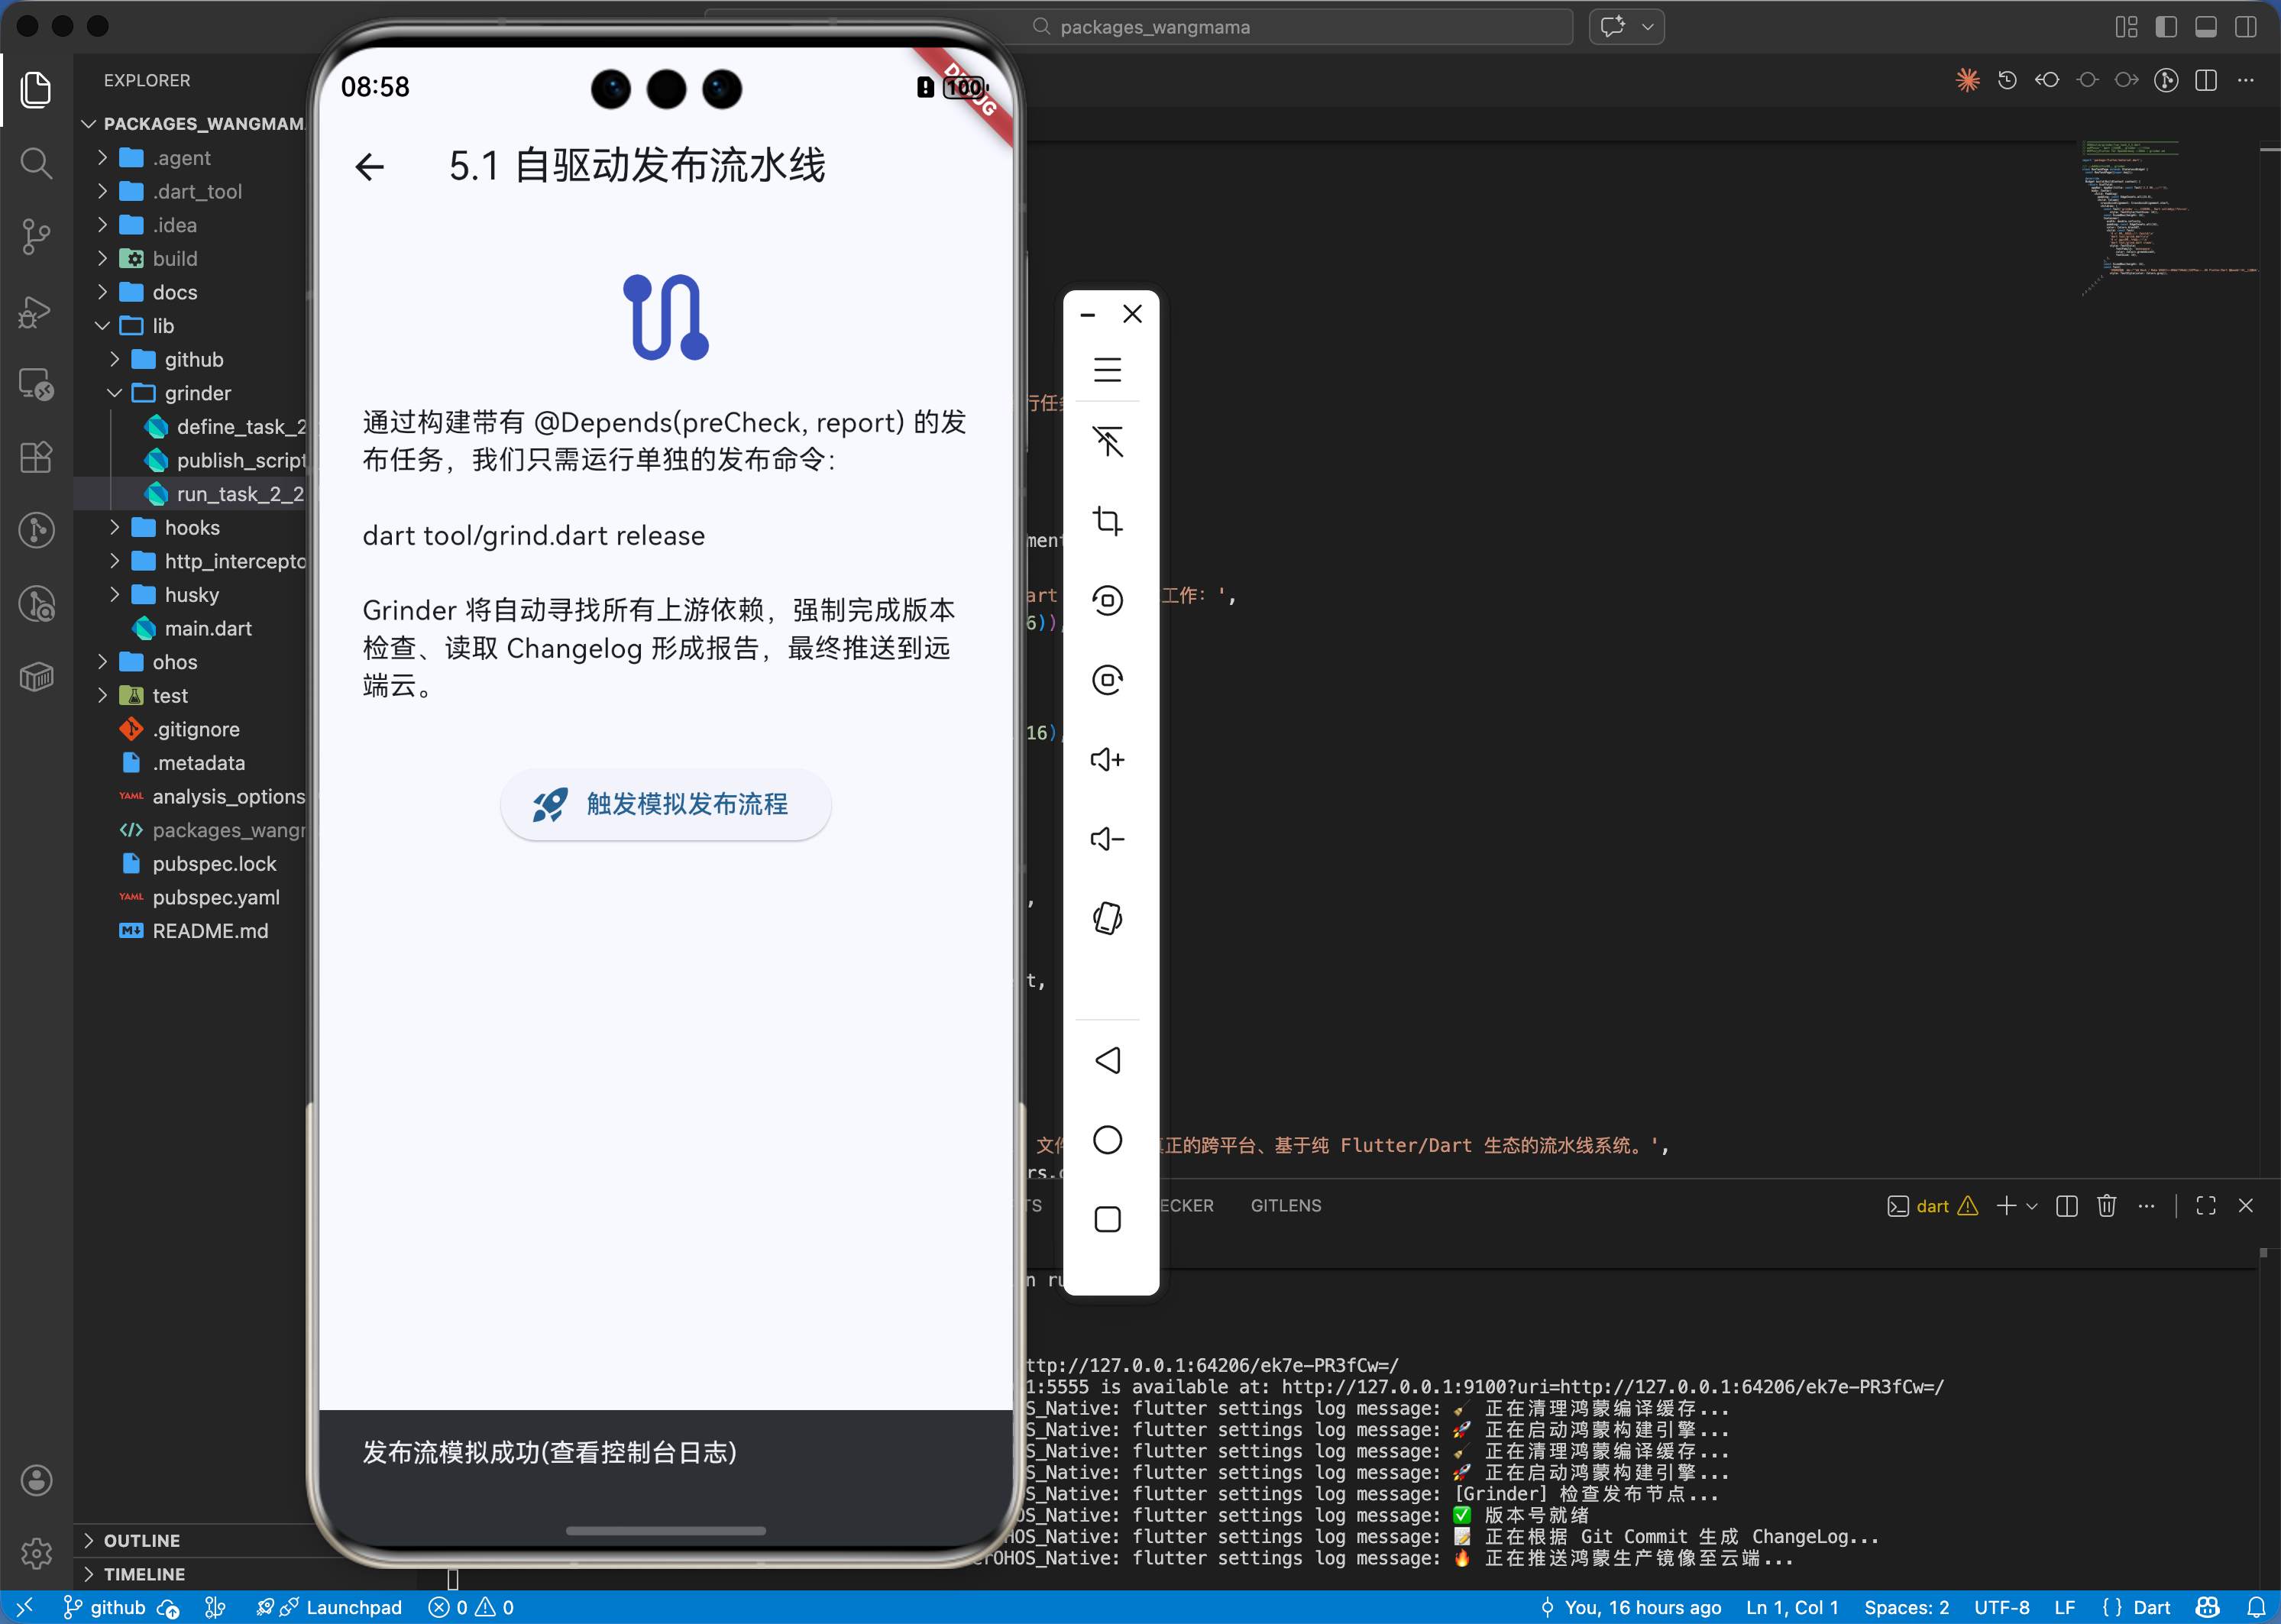The image size is (2281, 1624).
Task: Tap the 触发模拟发布流程 button on the phone
Action: click(x=665, y=805)
